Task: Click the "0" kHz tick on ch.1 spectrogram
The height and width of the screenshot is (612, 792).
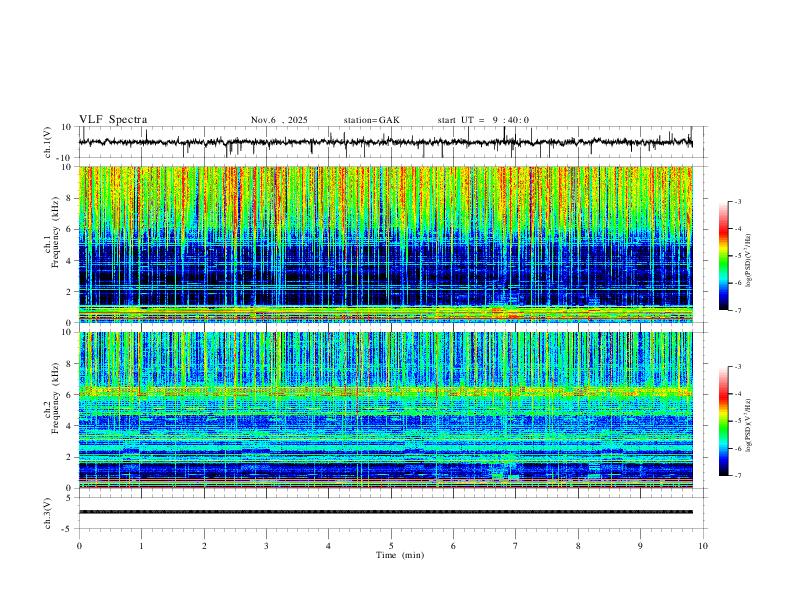Action: 69,323
